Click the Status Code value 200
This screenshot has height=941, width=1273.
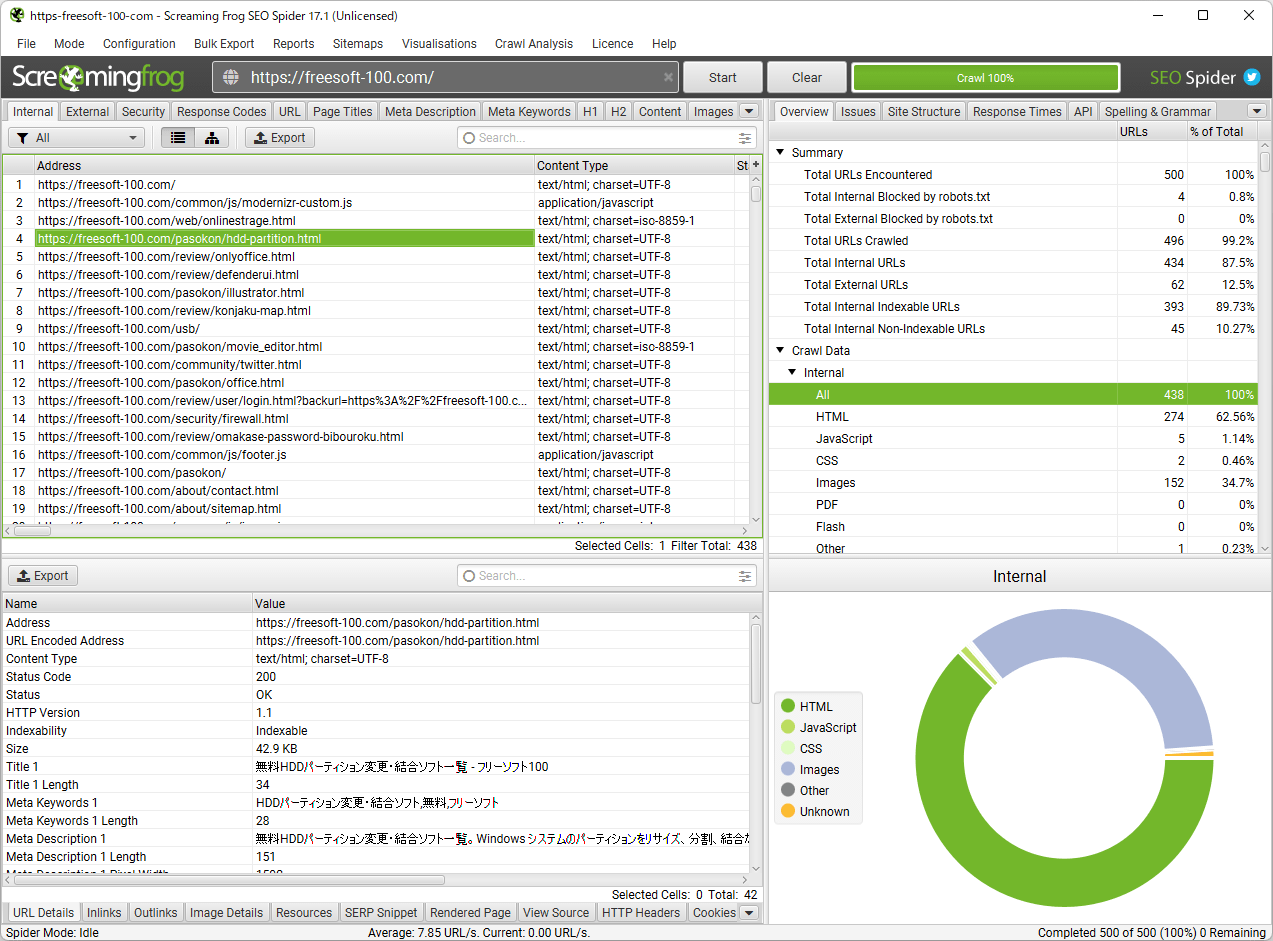[x=266, y=677]
